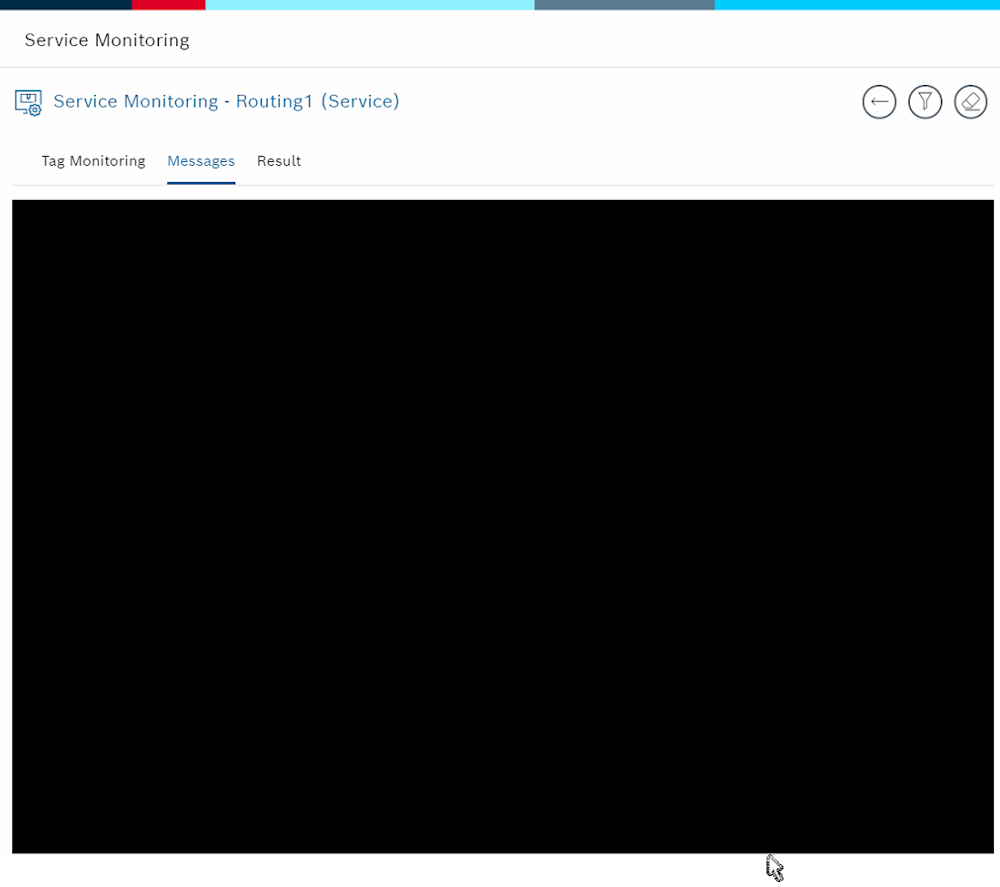Click inside the black messages console area
This screenshot has height=887, width=1000.
click(x=502, y=526)
